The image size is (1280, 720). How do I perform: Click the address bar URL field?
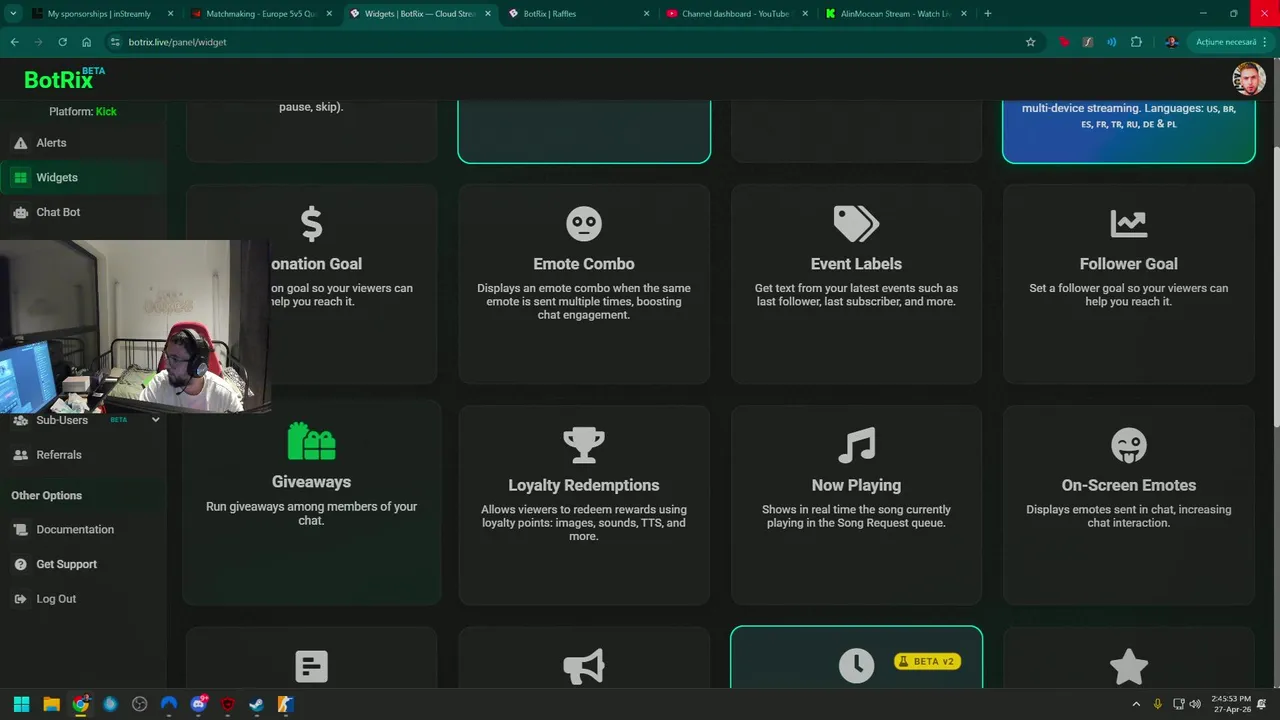570,42
